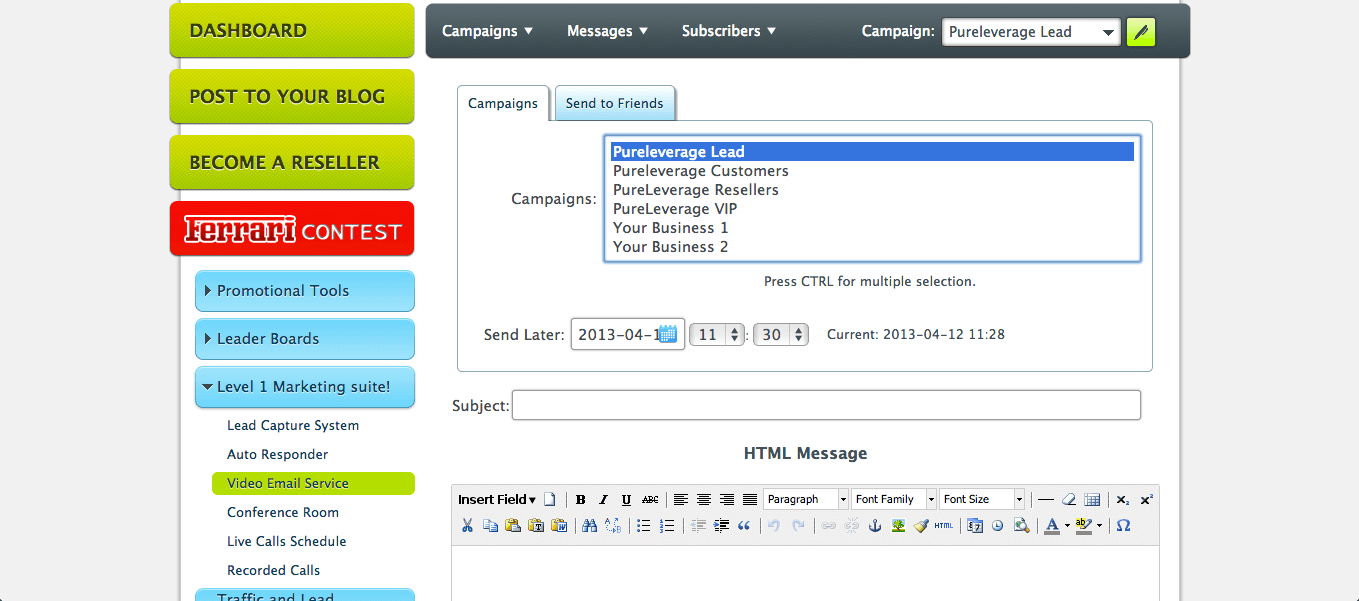The width and height of the screenshot is (1359, 601).
Task: Insert a table into the message
Action: [1092, 499]
